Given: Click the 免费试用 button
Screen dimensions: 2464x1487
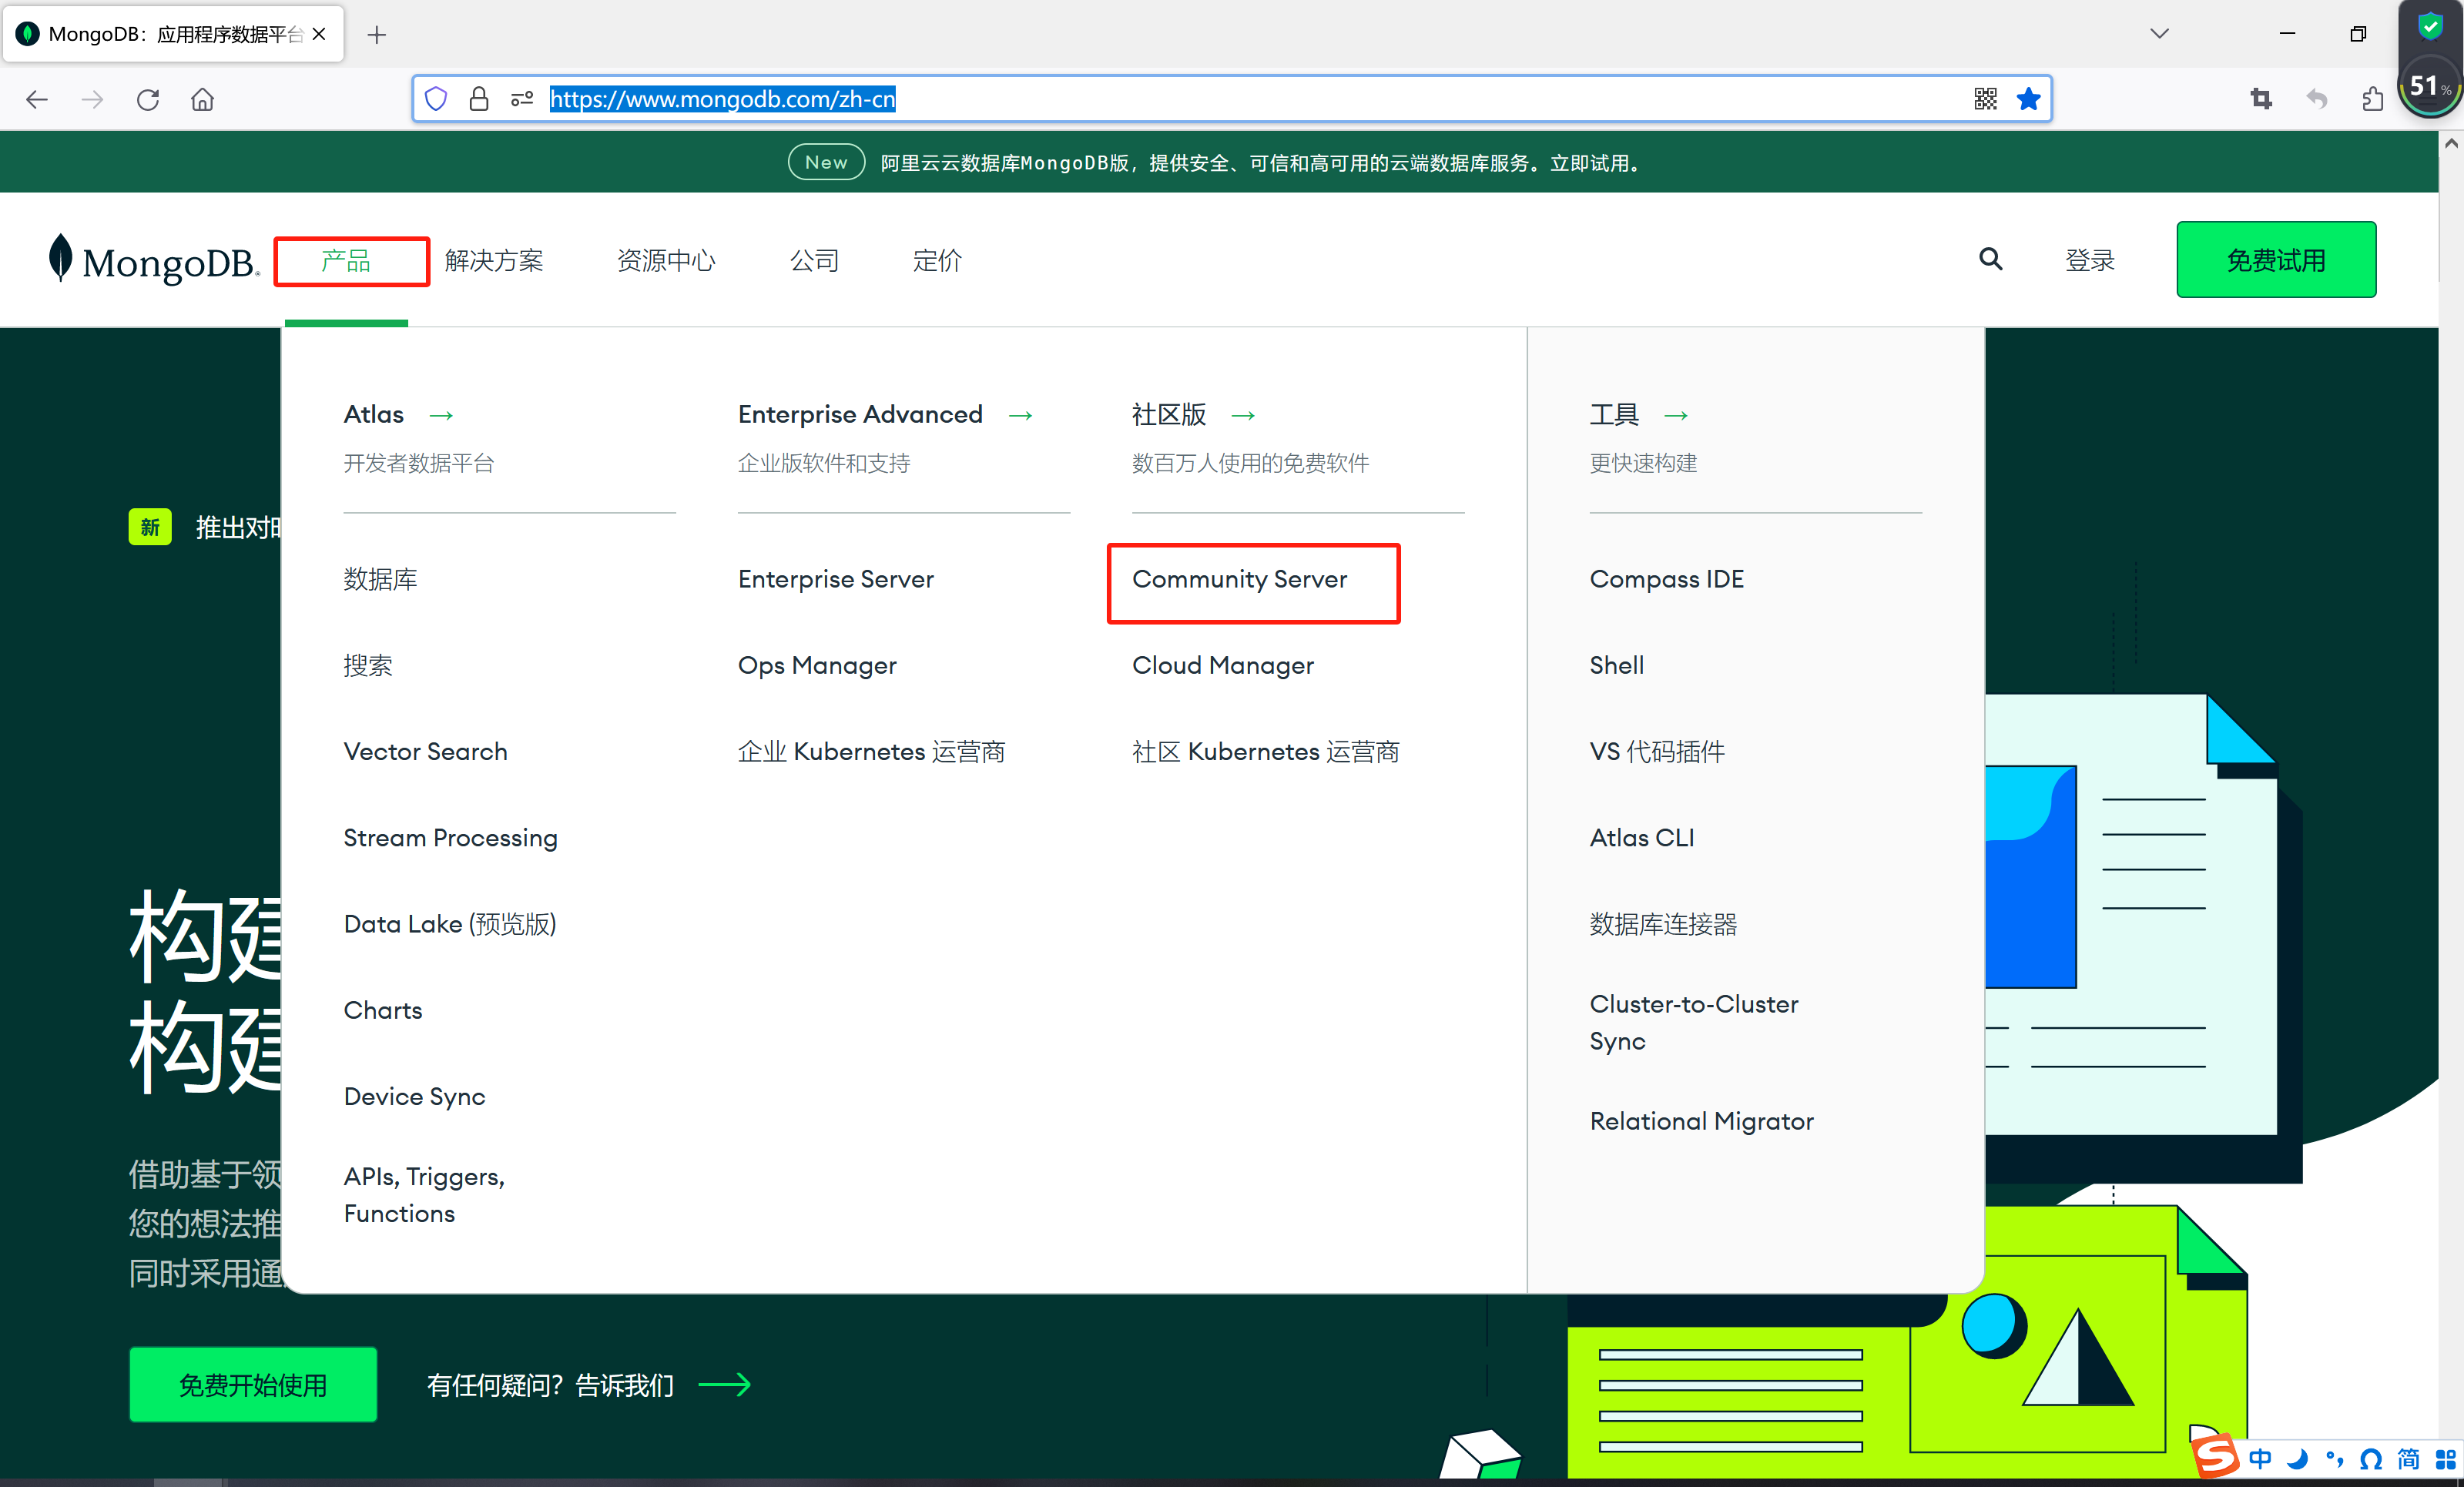Looking at the screenshot, I should click(2276, 259).
